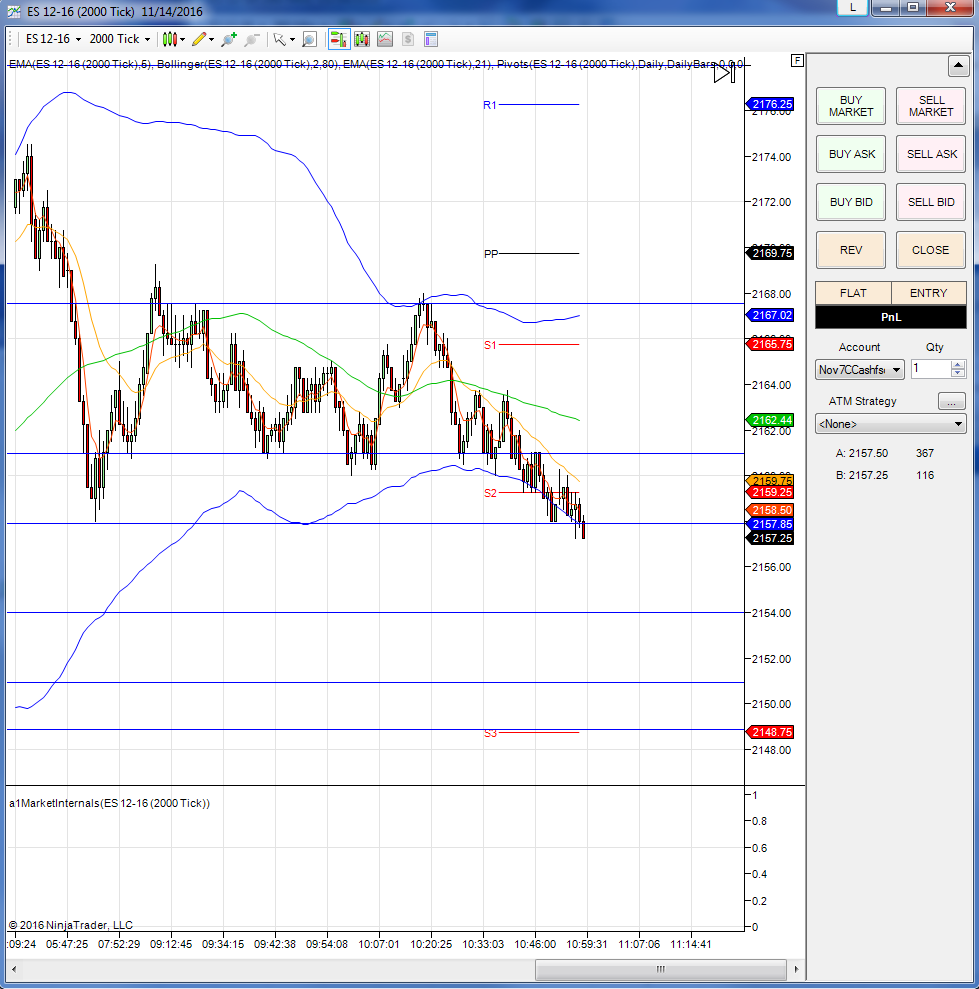979x989 pixels.
Task: Click the ask price A: 2157.50
Action: [862, 453]
